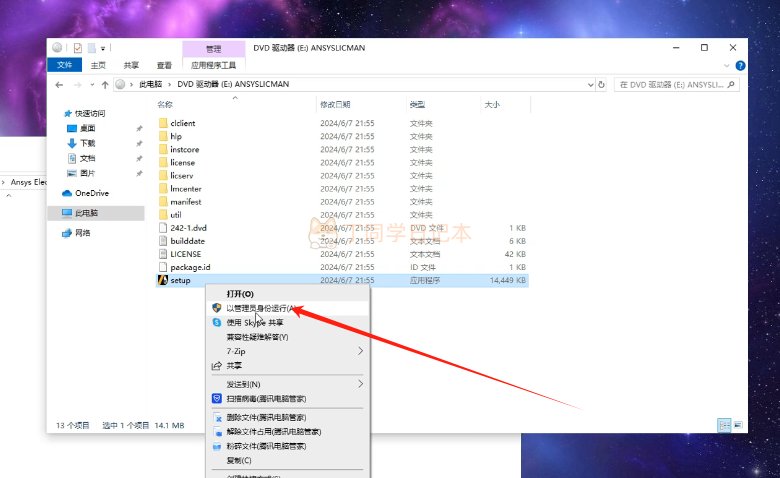
Task: Expand the 发送到(N) submenu arrow
Action: pyautogui.click(x=361, y=384)
